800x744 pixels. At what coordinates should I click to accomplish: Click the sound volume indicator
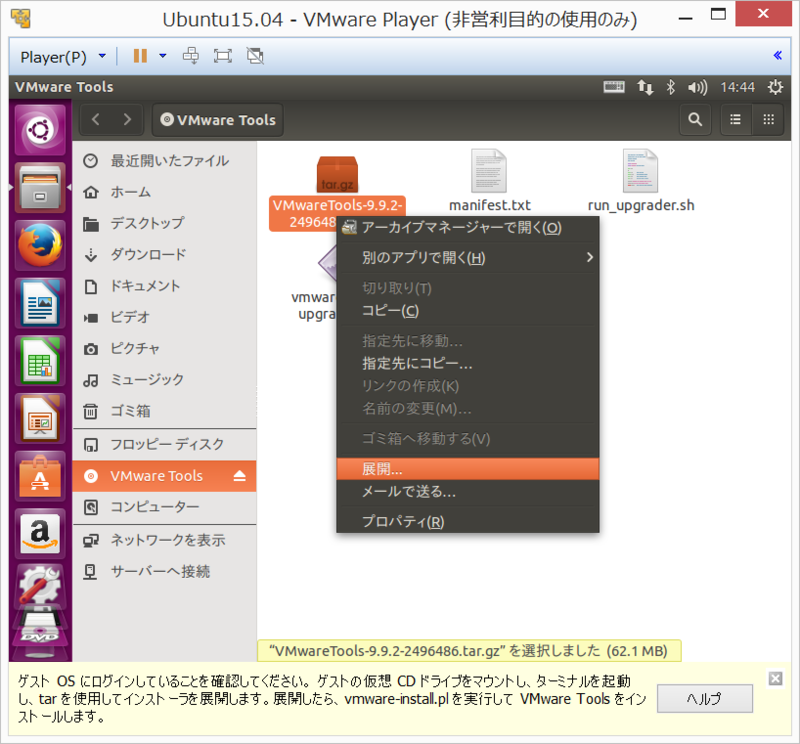point(697,87)
